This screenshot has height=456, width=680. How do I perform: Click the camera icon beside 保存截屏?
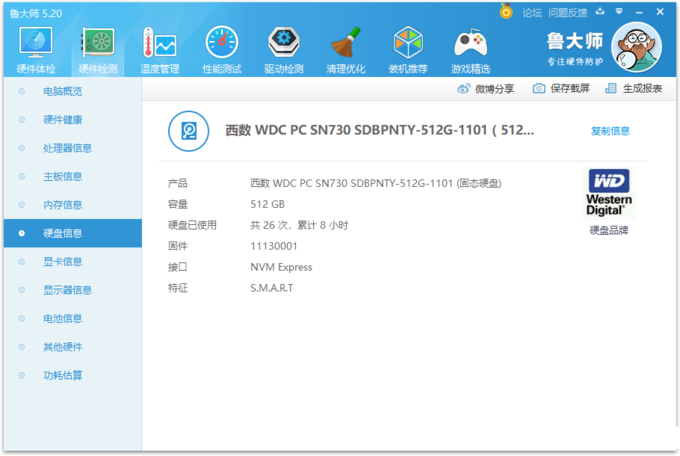tap(539, 89)
